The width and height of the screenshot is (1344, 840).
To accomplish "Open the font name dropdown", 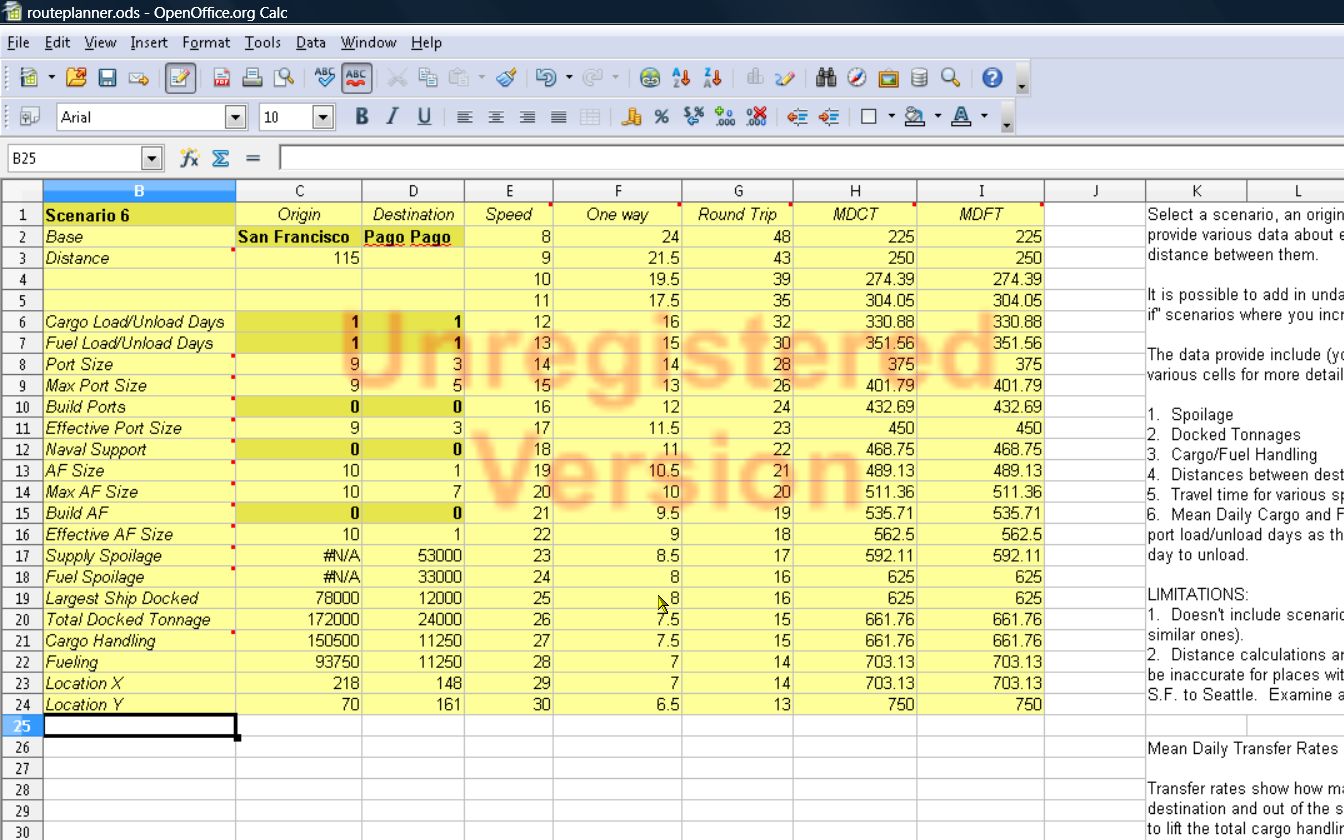I will (x=234, y=117).
